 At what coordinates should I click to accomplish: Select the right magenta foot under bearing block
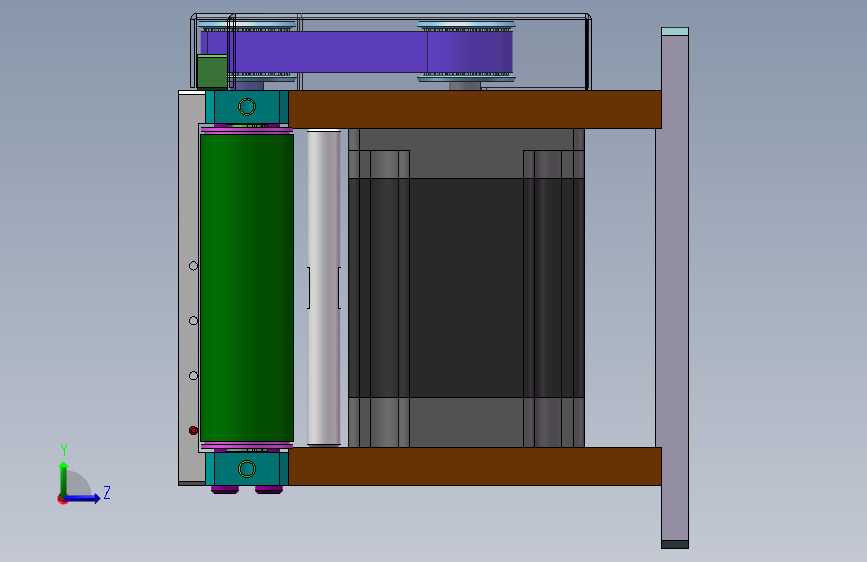pos(269,490)
